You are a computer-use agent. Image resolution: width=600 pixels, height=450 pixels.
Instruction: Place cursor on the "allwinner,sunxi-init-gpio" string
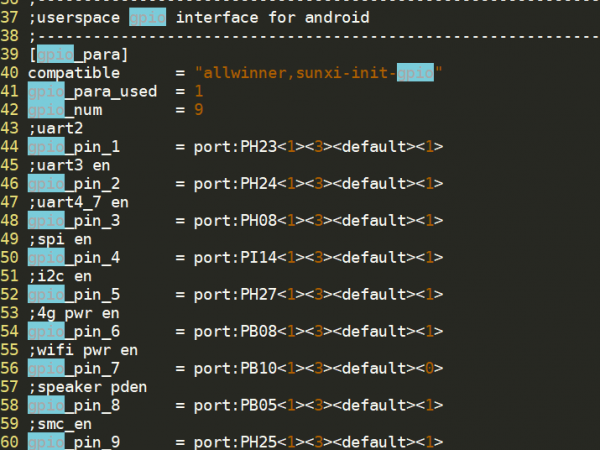318,73
